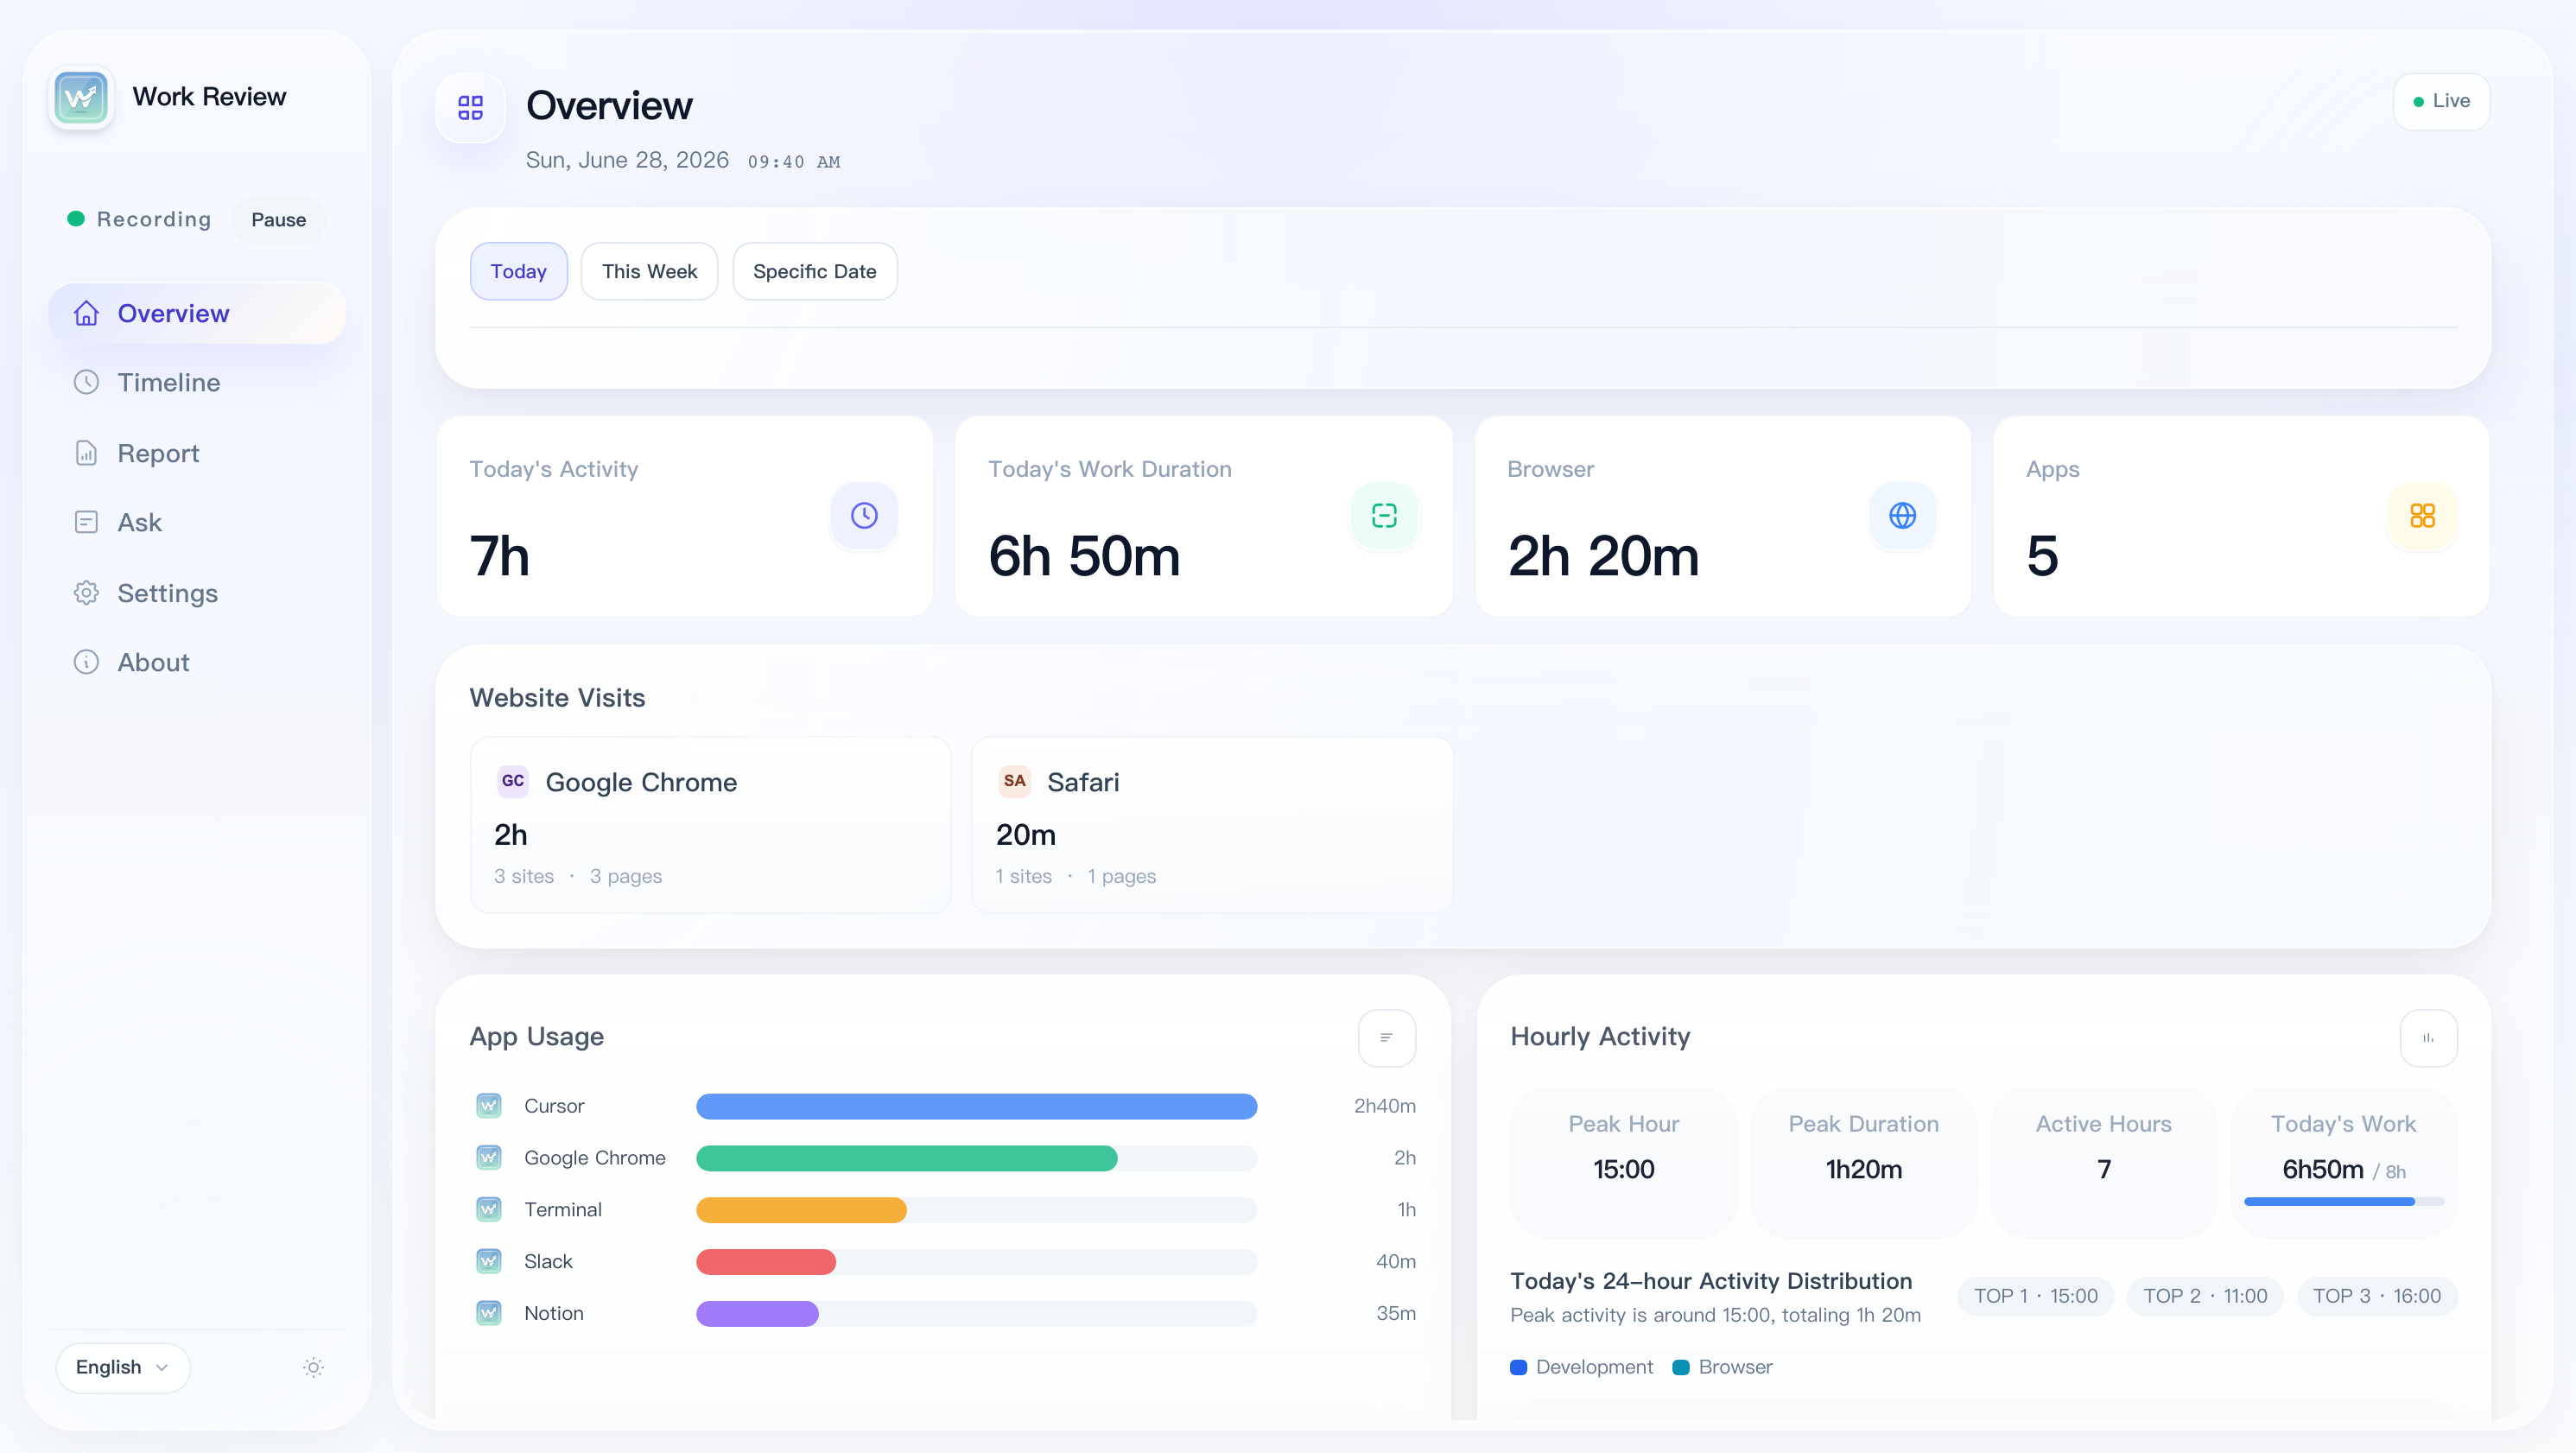2576x1453 pixels.
Task: Select the Today tab
Action: click(518, 271)
